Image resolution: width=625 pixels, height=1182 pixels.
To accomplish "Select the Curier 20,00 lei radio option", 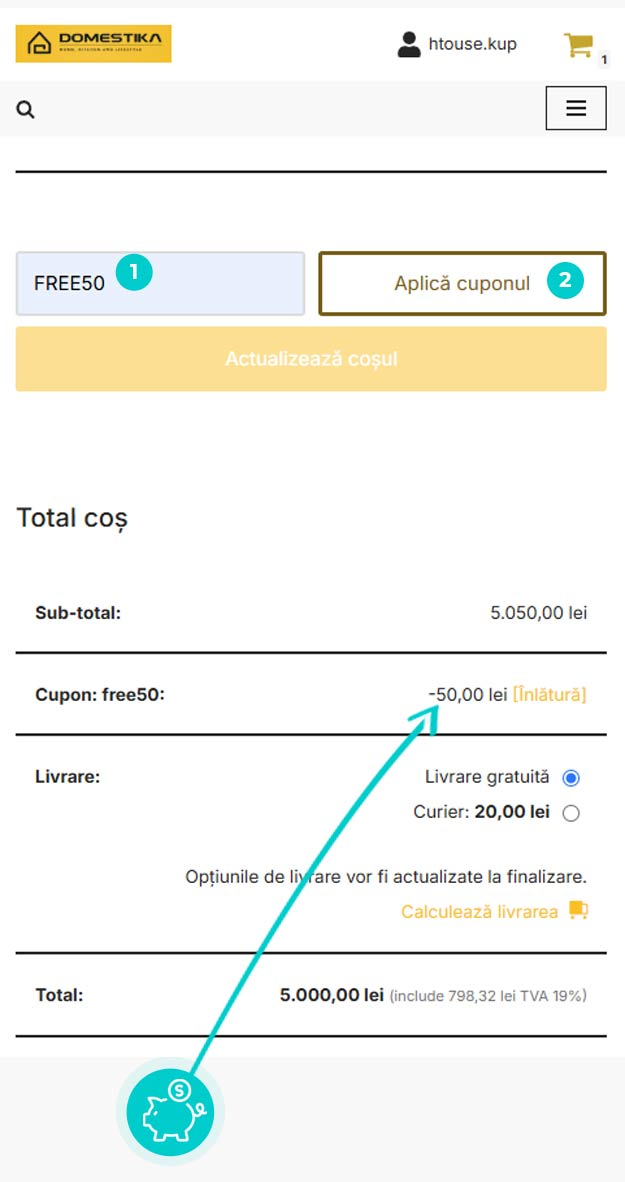I will pyautogui.click(x=571, y=813).
